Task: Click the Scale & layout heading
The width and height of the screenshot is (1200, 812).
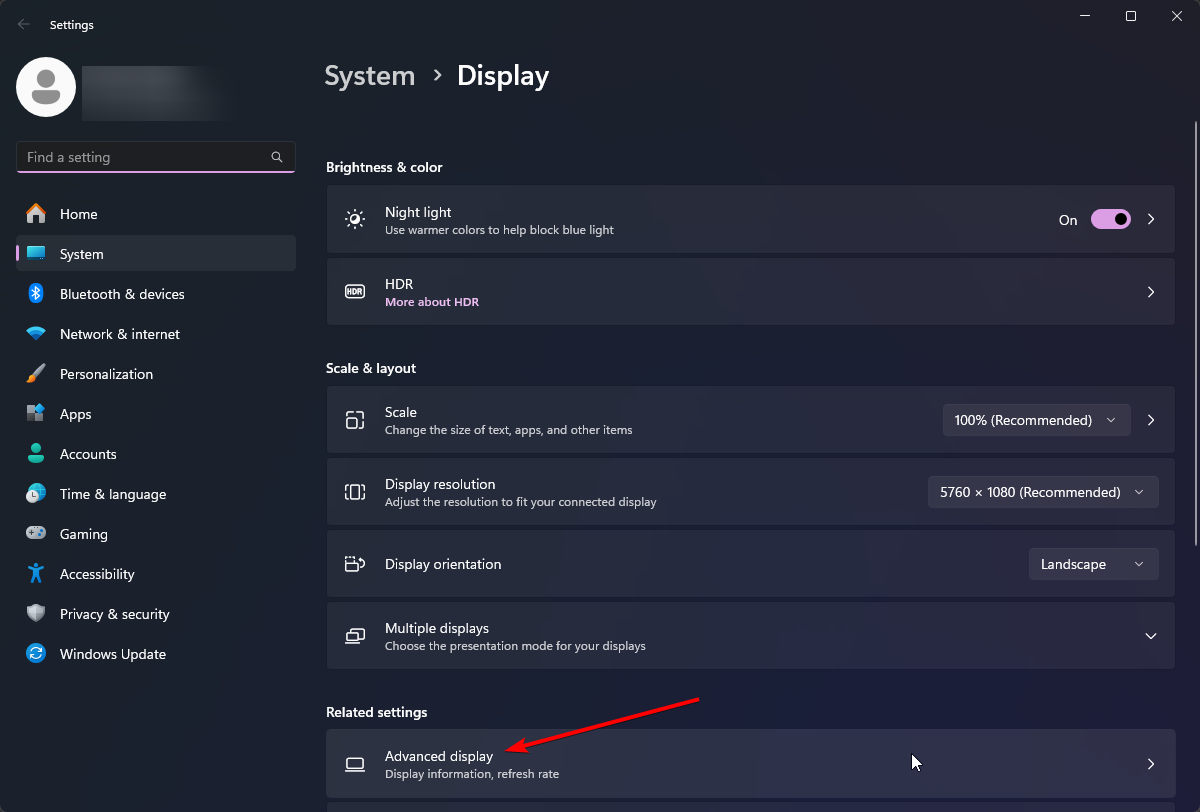Action: 371,368
